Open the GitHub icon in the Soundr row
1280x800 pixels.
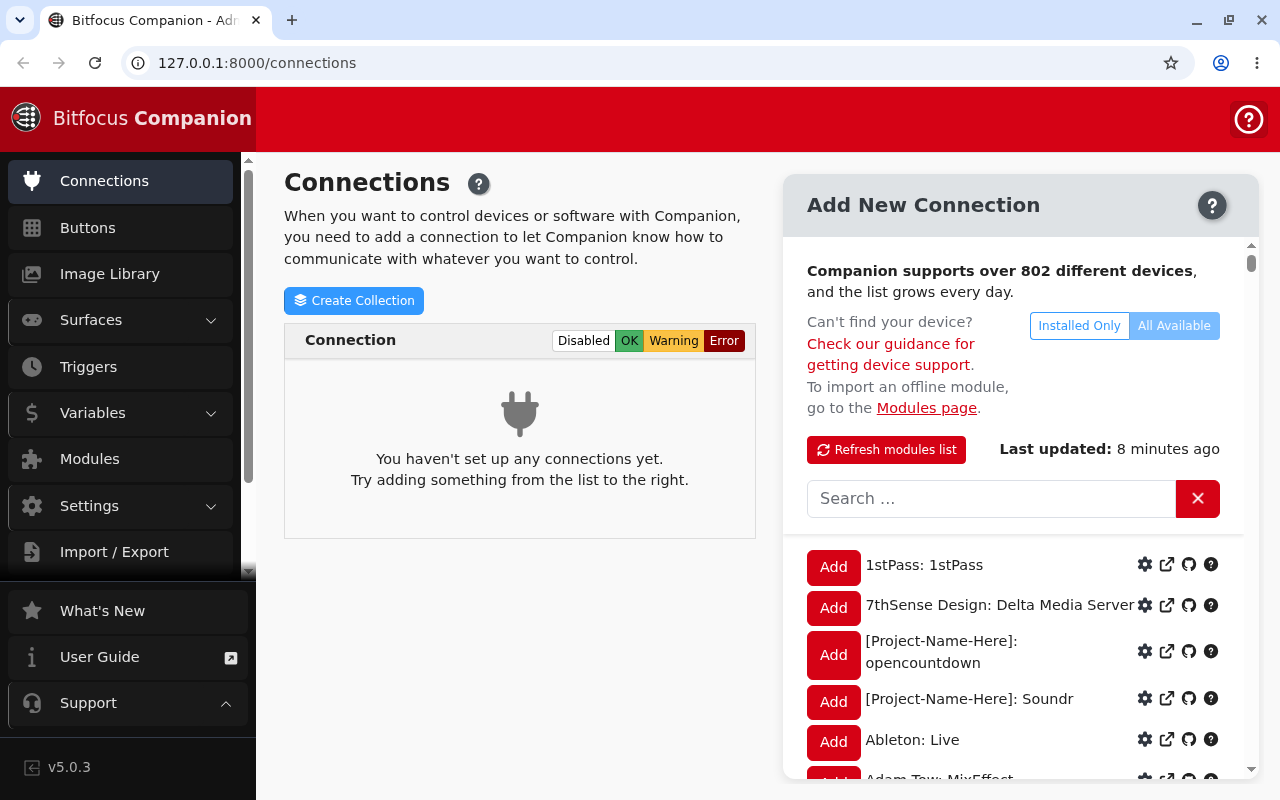pyautogui.click(x=1189, y=698)
